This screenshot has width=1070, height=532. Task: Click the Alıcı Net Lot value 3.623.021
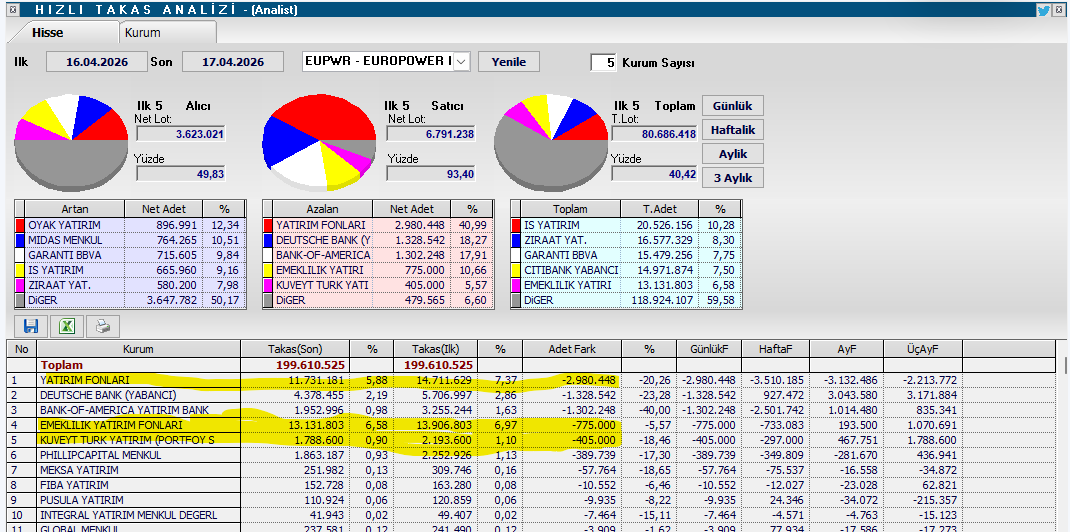[181, 134]
